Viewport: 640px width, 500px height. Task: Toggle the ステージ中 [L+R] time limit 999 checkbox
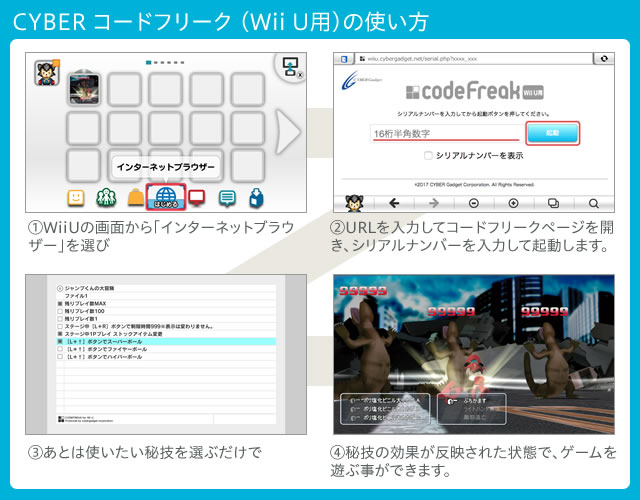[60, 327]
